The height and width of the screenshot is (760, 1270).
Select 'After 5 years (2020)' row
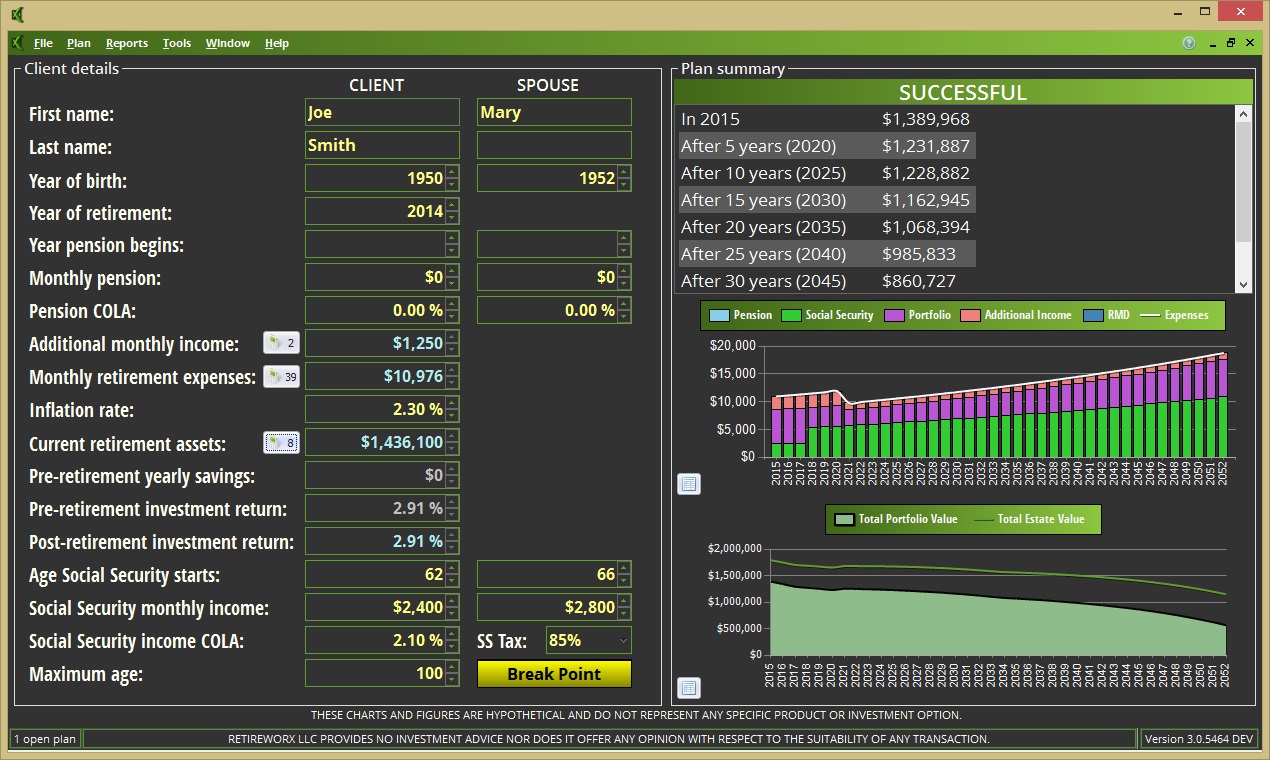pyautogui.click(x=827, y=146)
